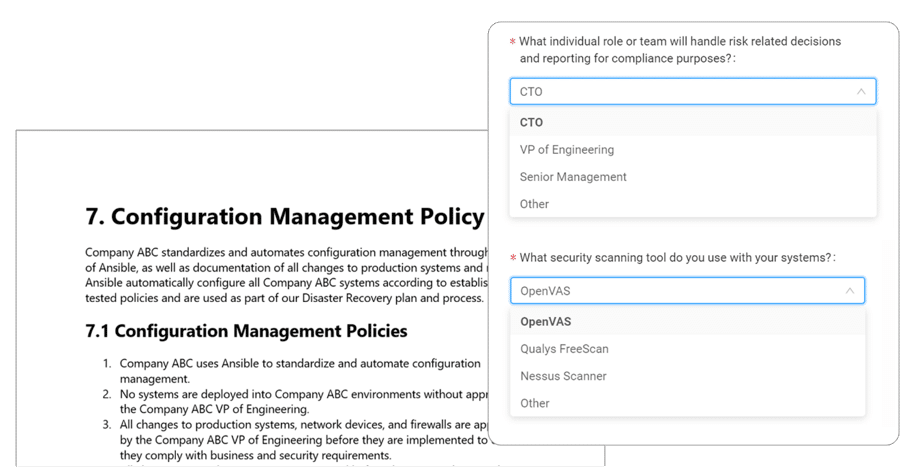Select Other in the scanning tool list
The height and width of the screenshot is (467, 915).
(x=687, y=403)
